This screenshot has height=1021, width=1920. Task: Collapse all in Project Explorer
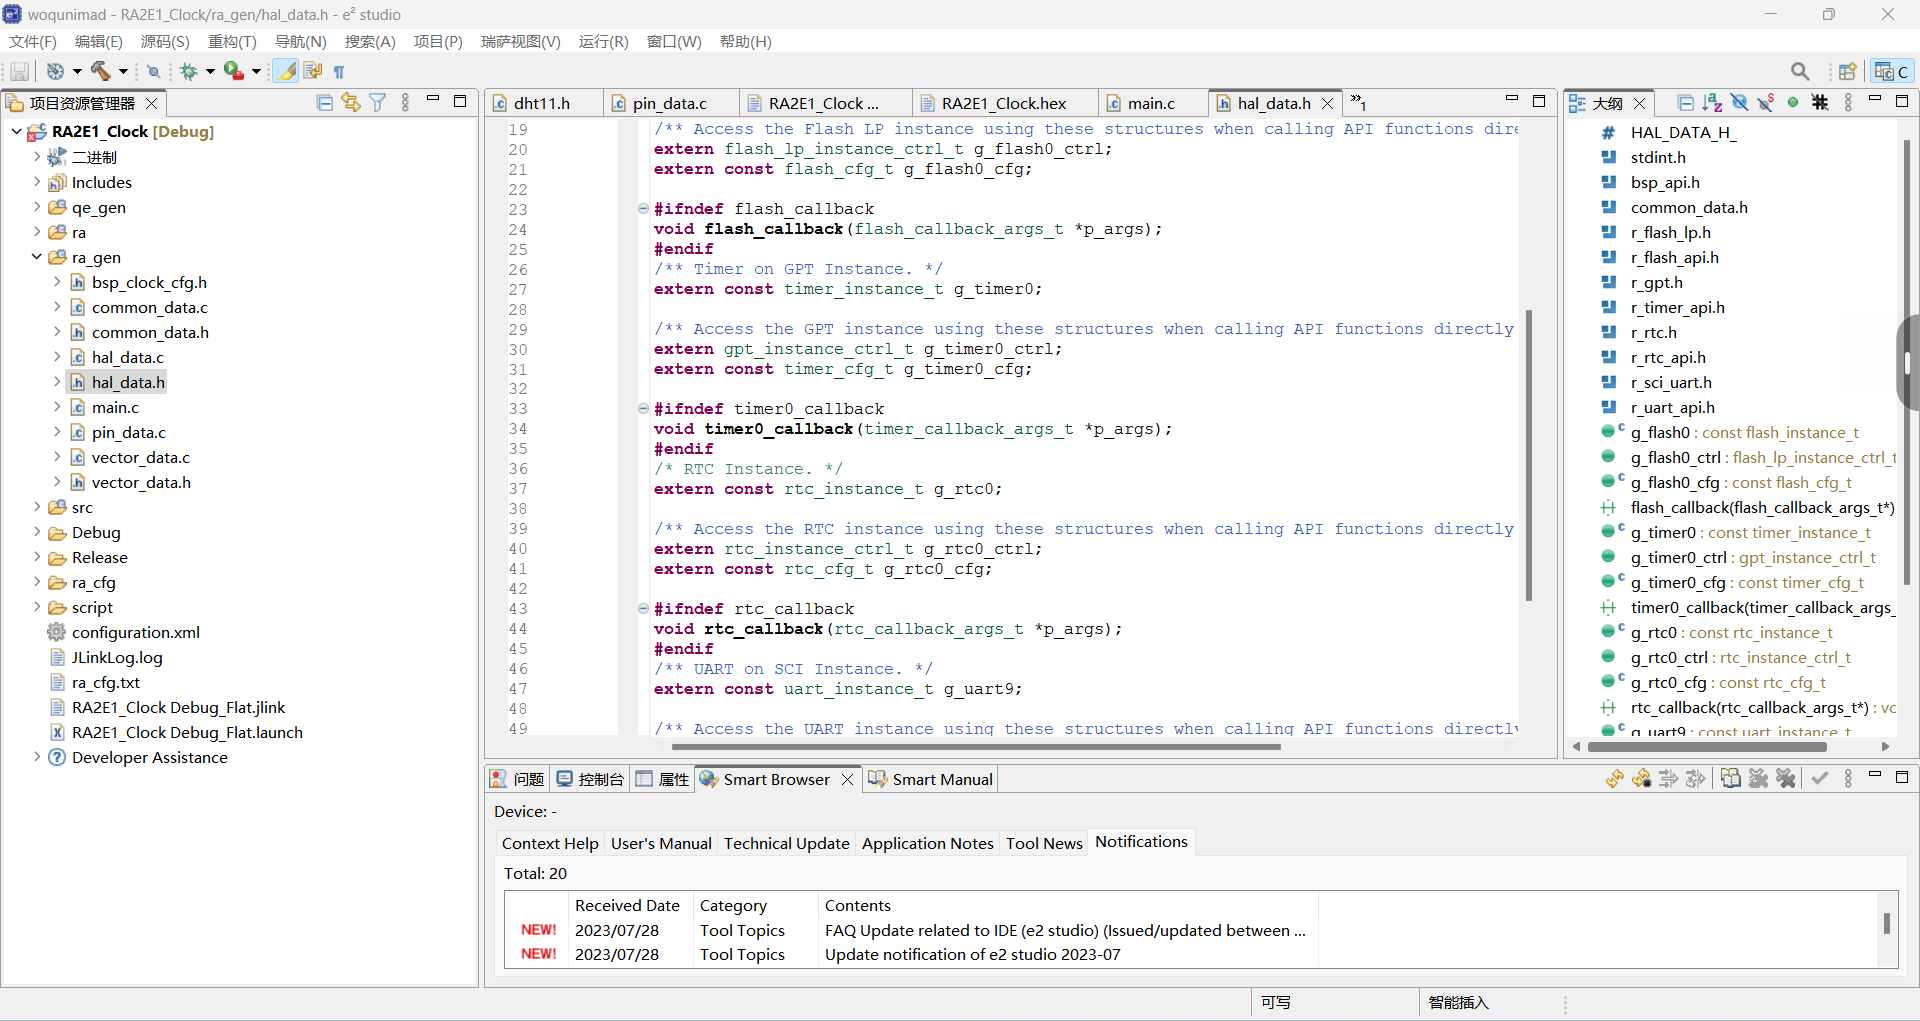[325, 102]
